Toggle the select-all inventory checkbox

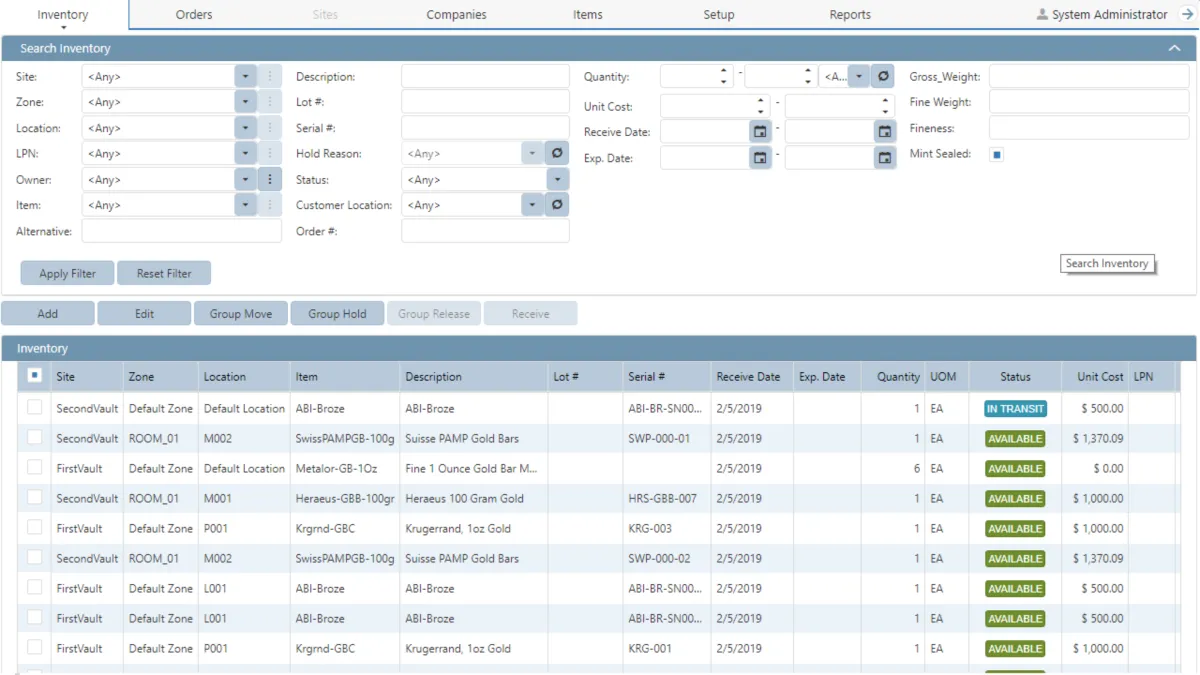pyautogui.click(x=35, y=376)
